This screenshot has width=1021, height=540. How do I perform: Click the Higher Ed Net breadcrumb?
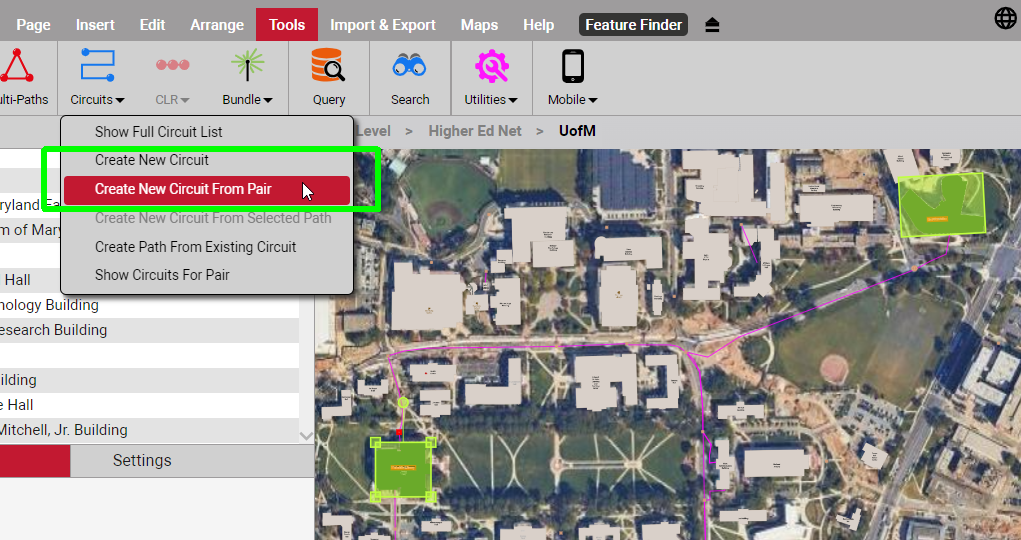[475, 131]
